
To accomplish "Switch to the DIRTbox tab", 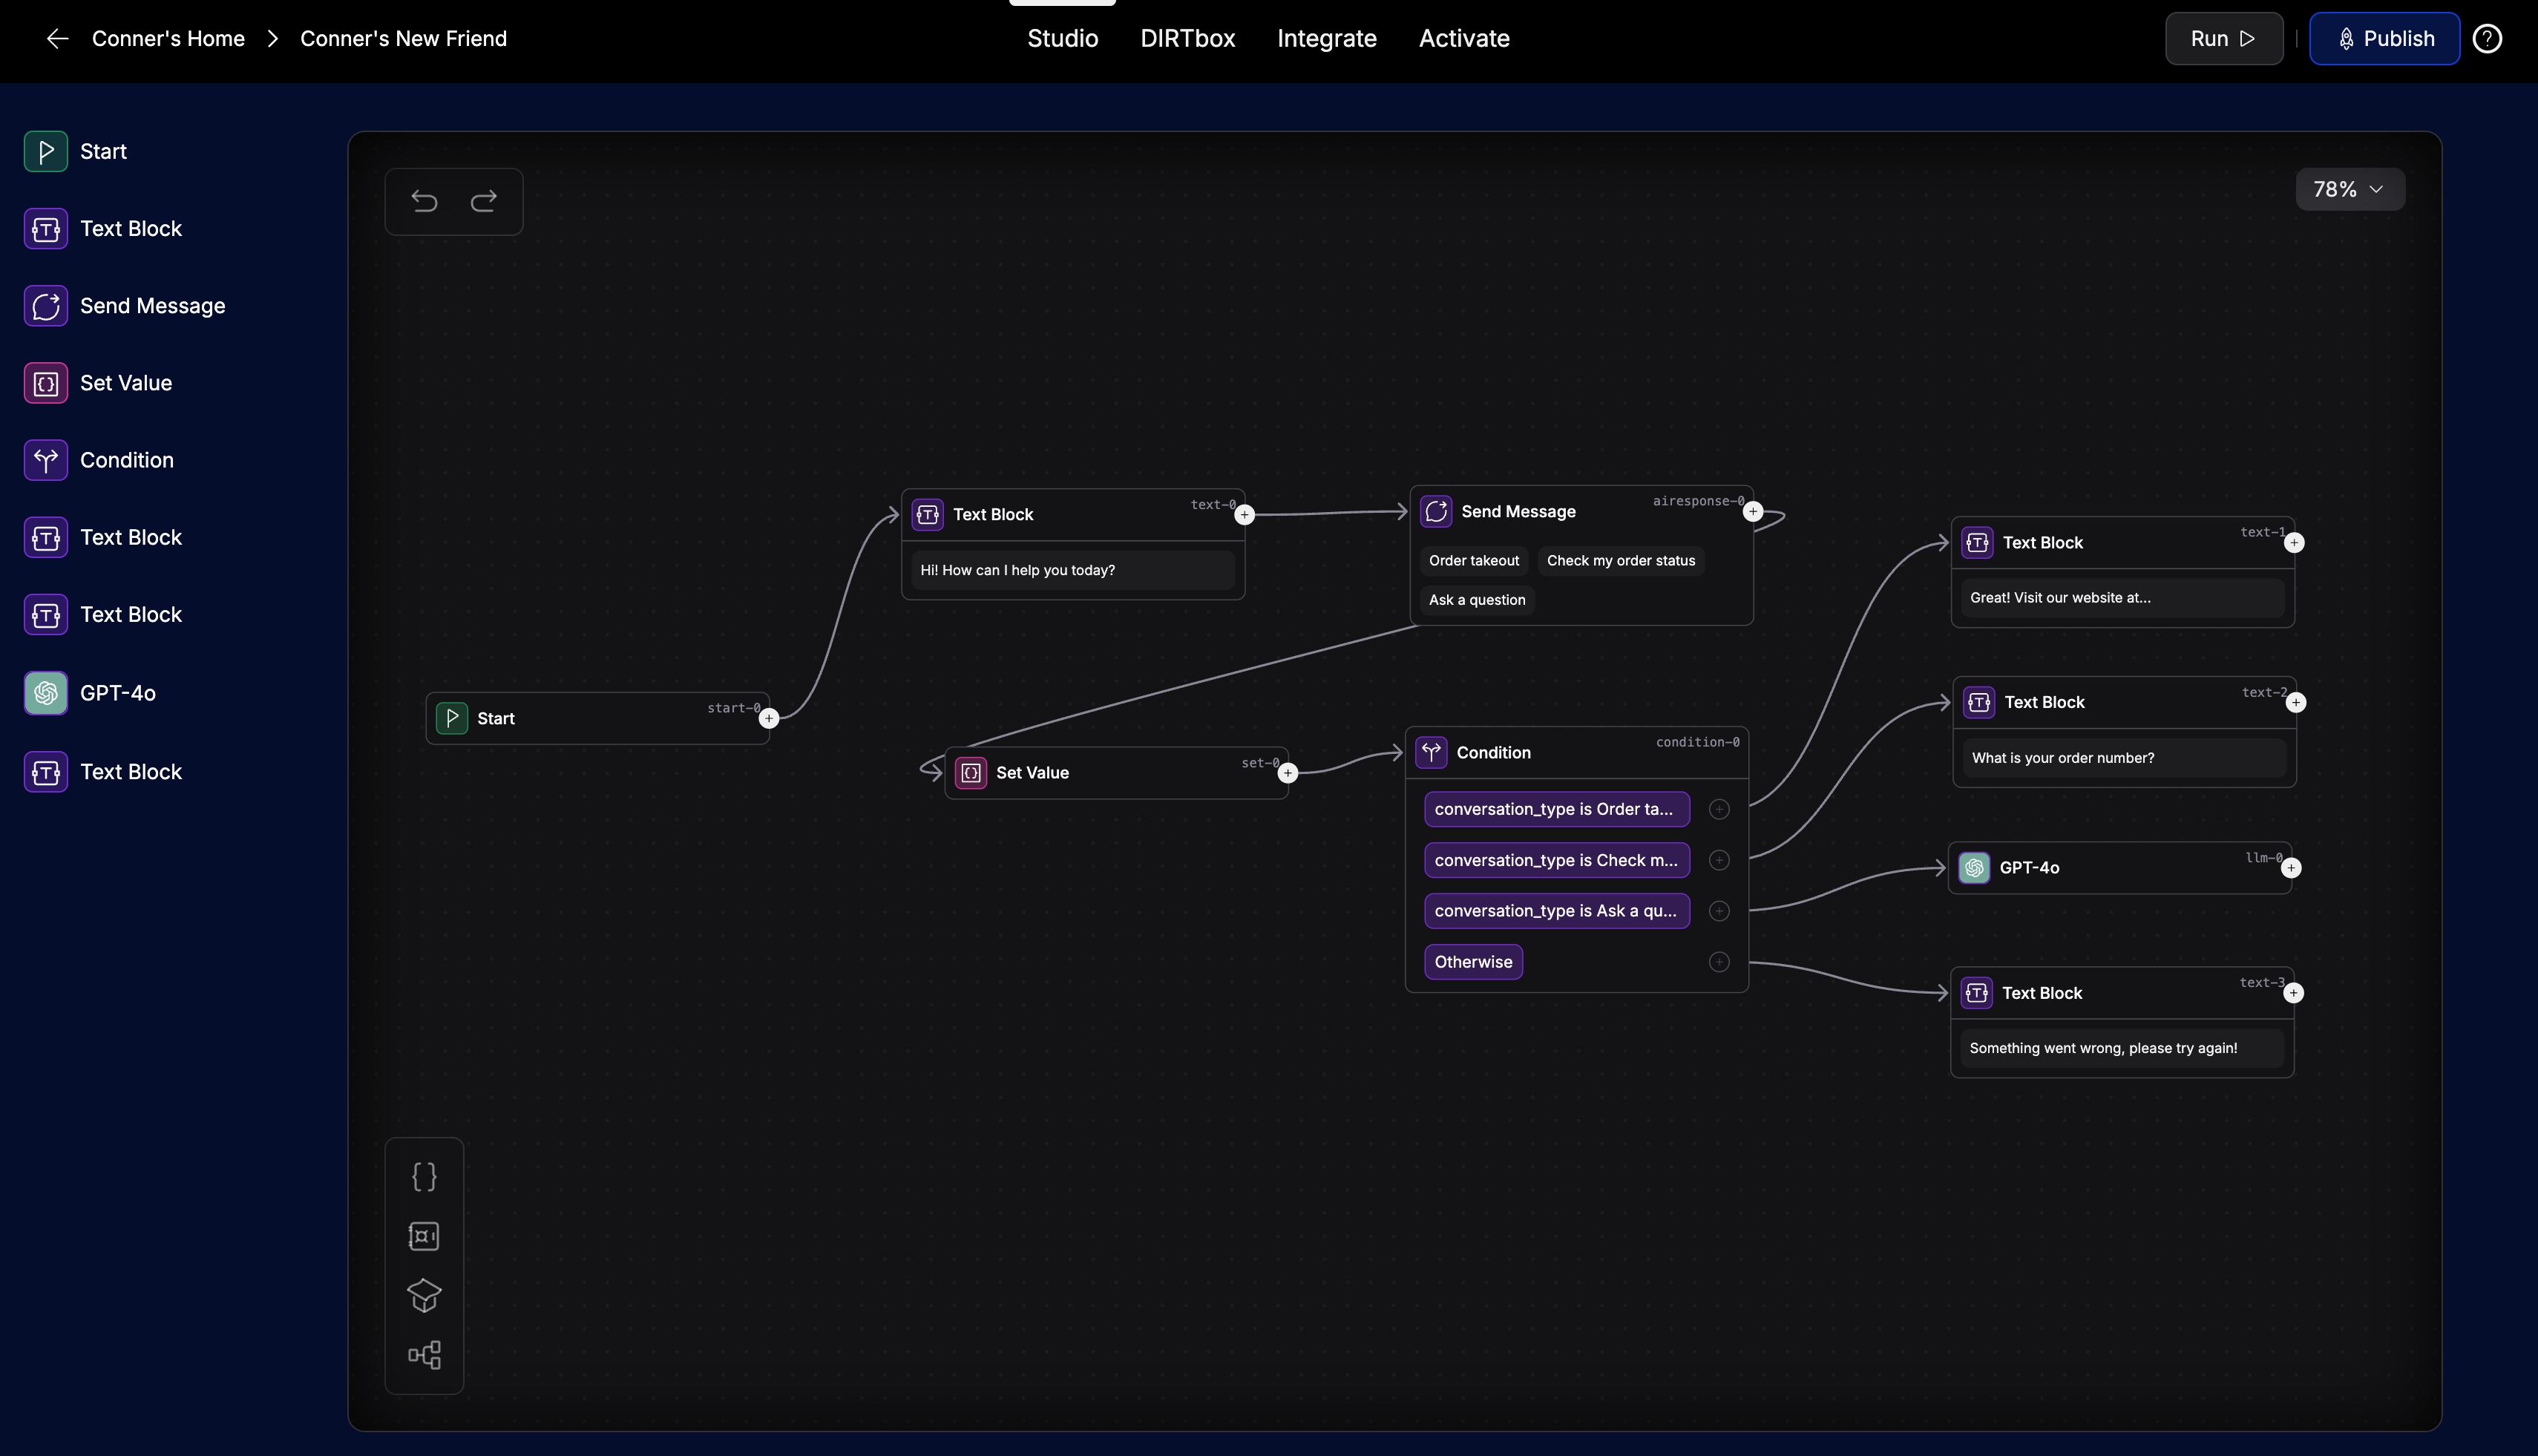I will [1187, 38].
